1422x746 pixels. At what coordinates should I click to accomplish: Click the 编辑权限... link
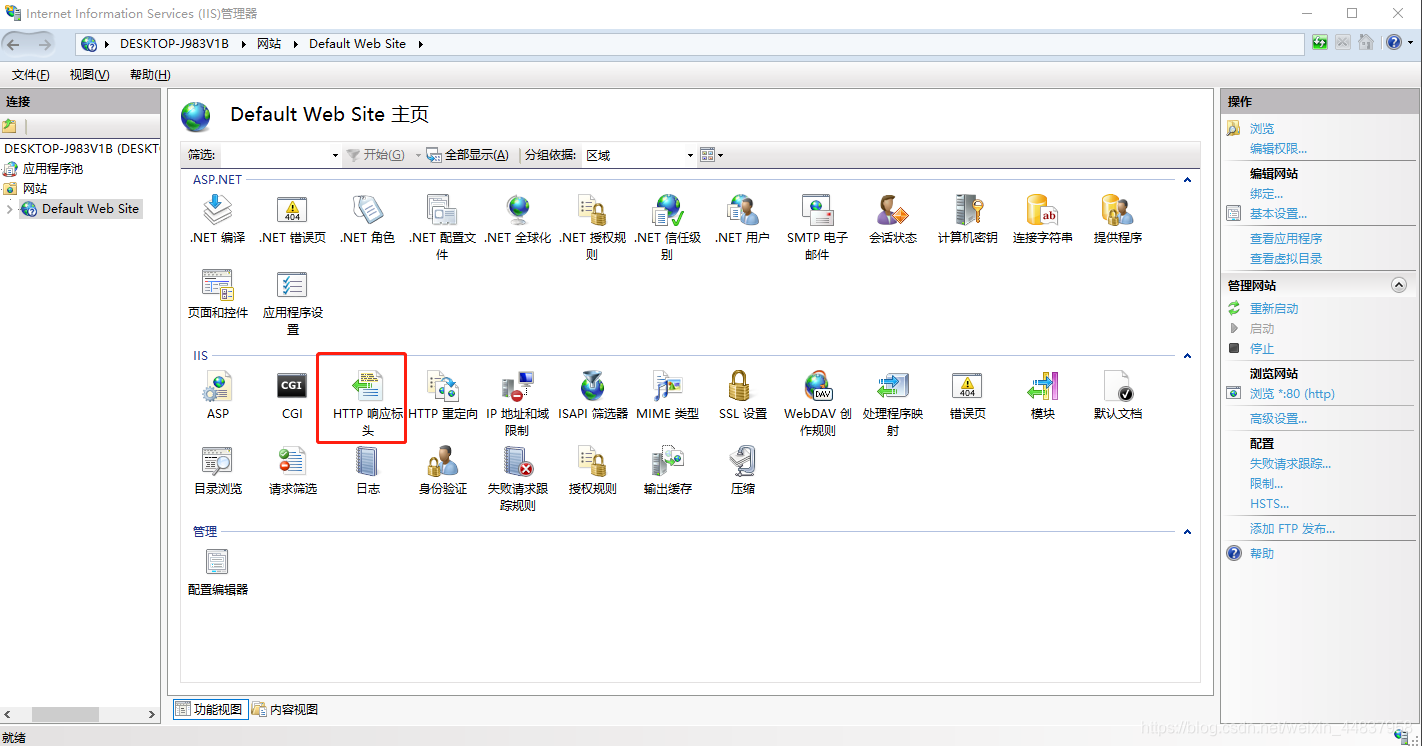coord(1278,149)
